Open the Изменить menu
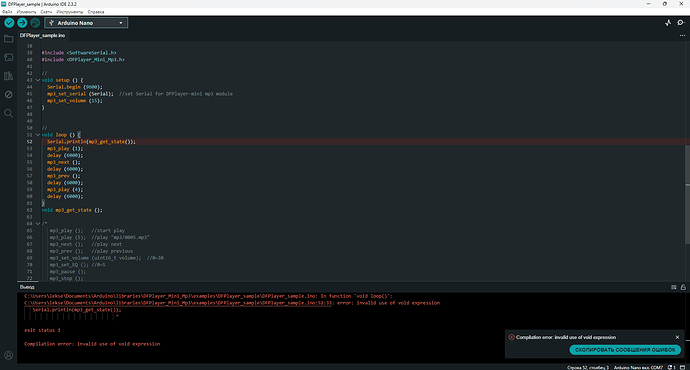 (26, 12)
